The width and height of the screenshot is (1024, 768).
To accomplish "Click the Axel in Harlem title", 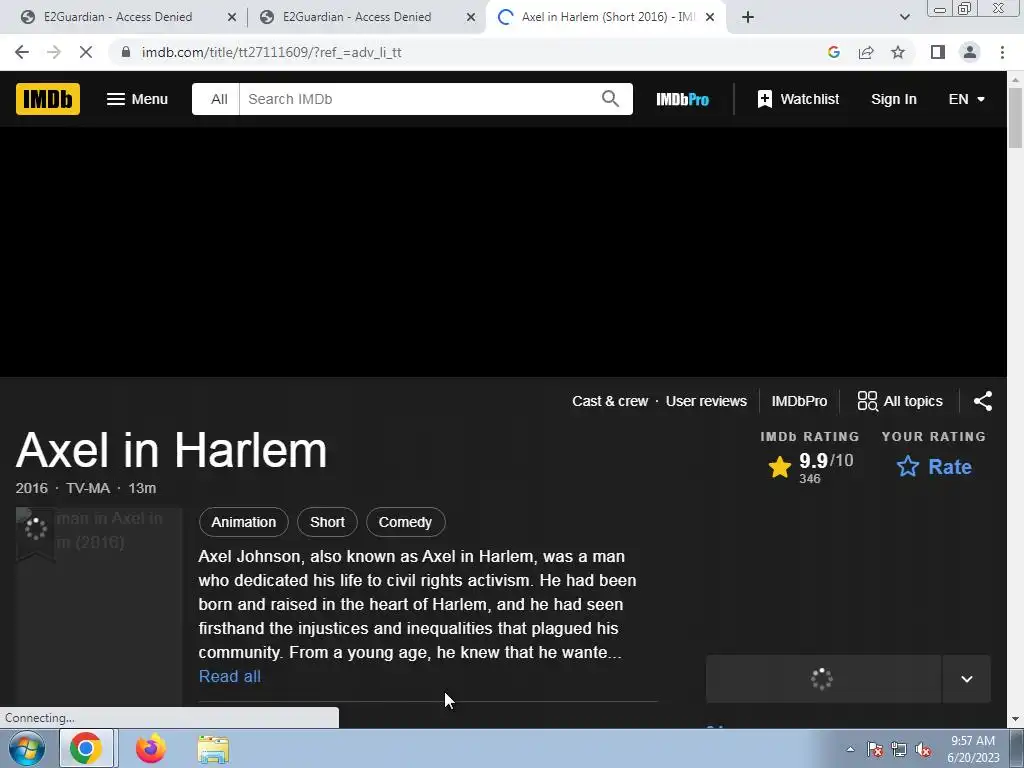I will click(171, 451).
